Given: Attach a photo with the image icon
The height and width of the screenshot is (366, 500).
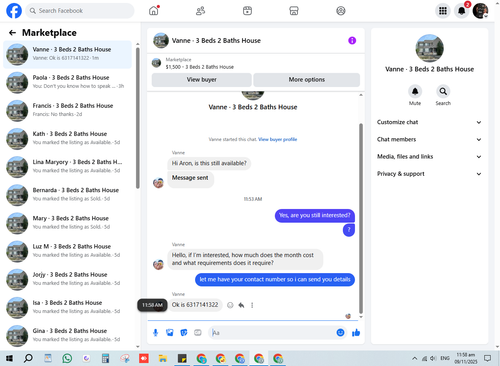Looking at the screenshot, I should click(170, 332).
